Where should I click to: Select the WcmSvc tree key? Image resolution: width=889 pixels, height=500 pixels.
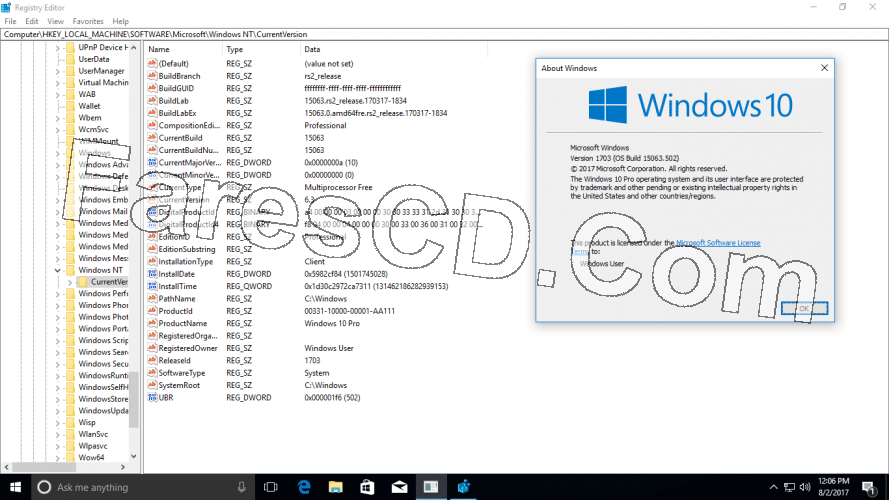coord(93,129)
